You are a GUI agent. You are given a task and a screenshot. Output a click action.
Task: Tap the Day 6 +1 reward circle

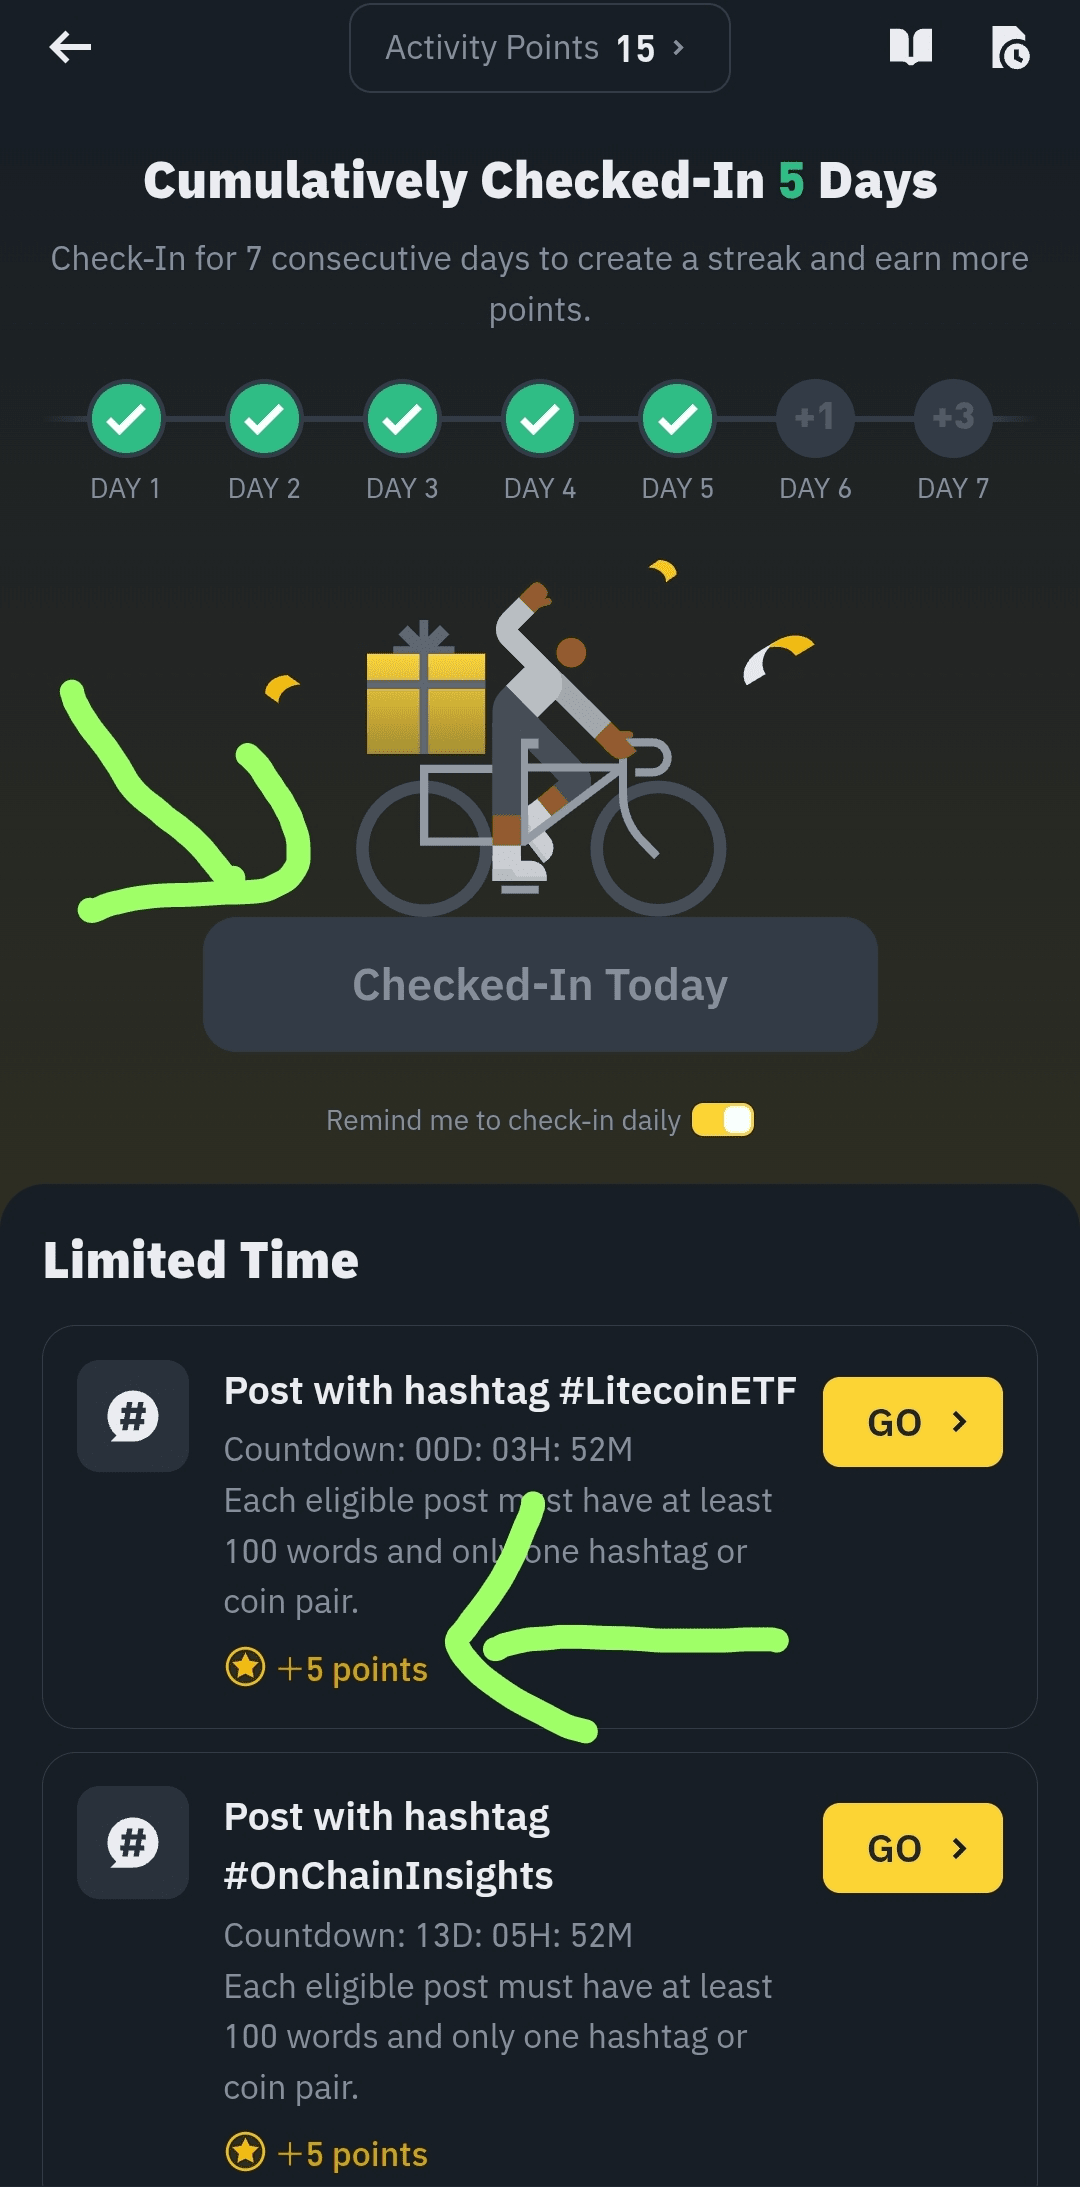coord(815,418)
